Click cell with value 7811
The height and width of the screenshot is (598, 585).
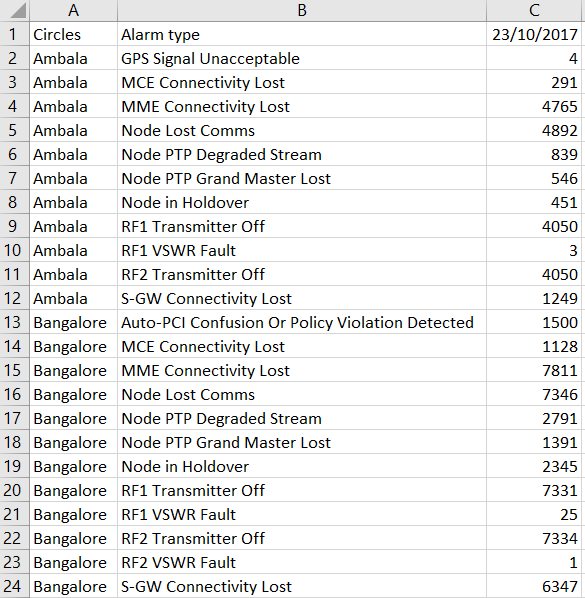534,370
